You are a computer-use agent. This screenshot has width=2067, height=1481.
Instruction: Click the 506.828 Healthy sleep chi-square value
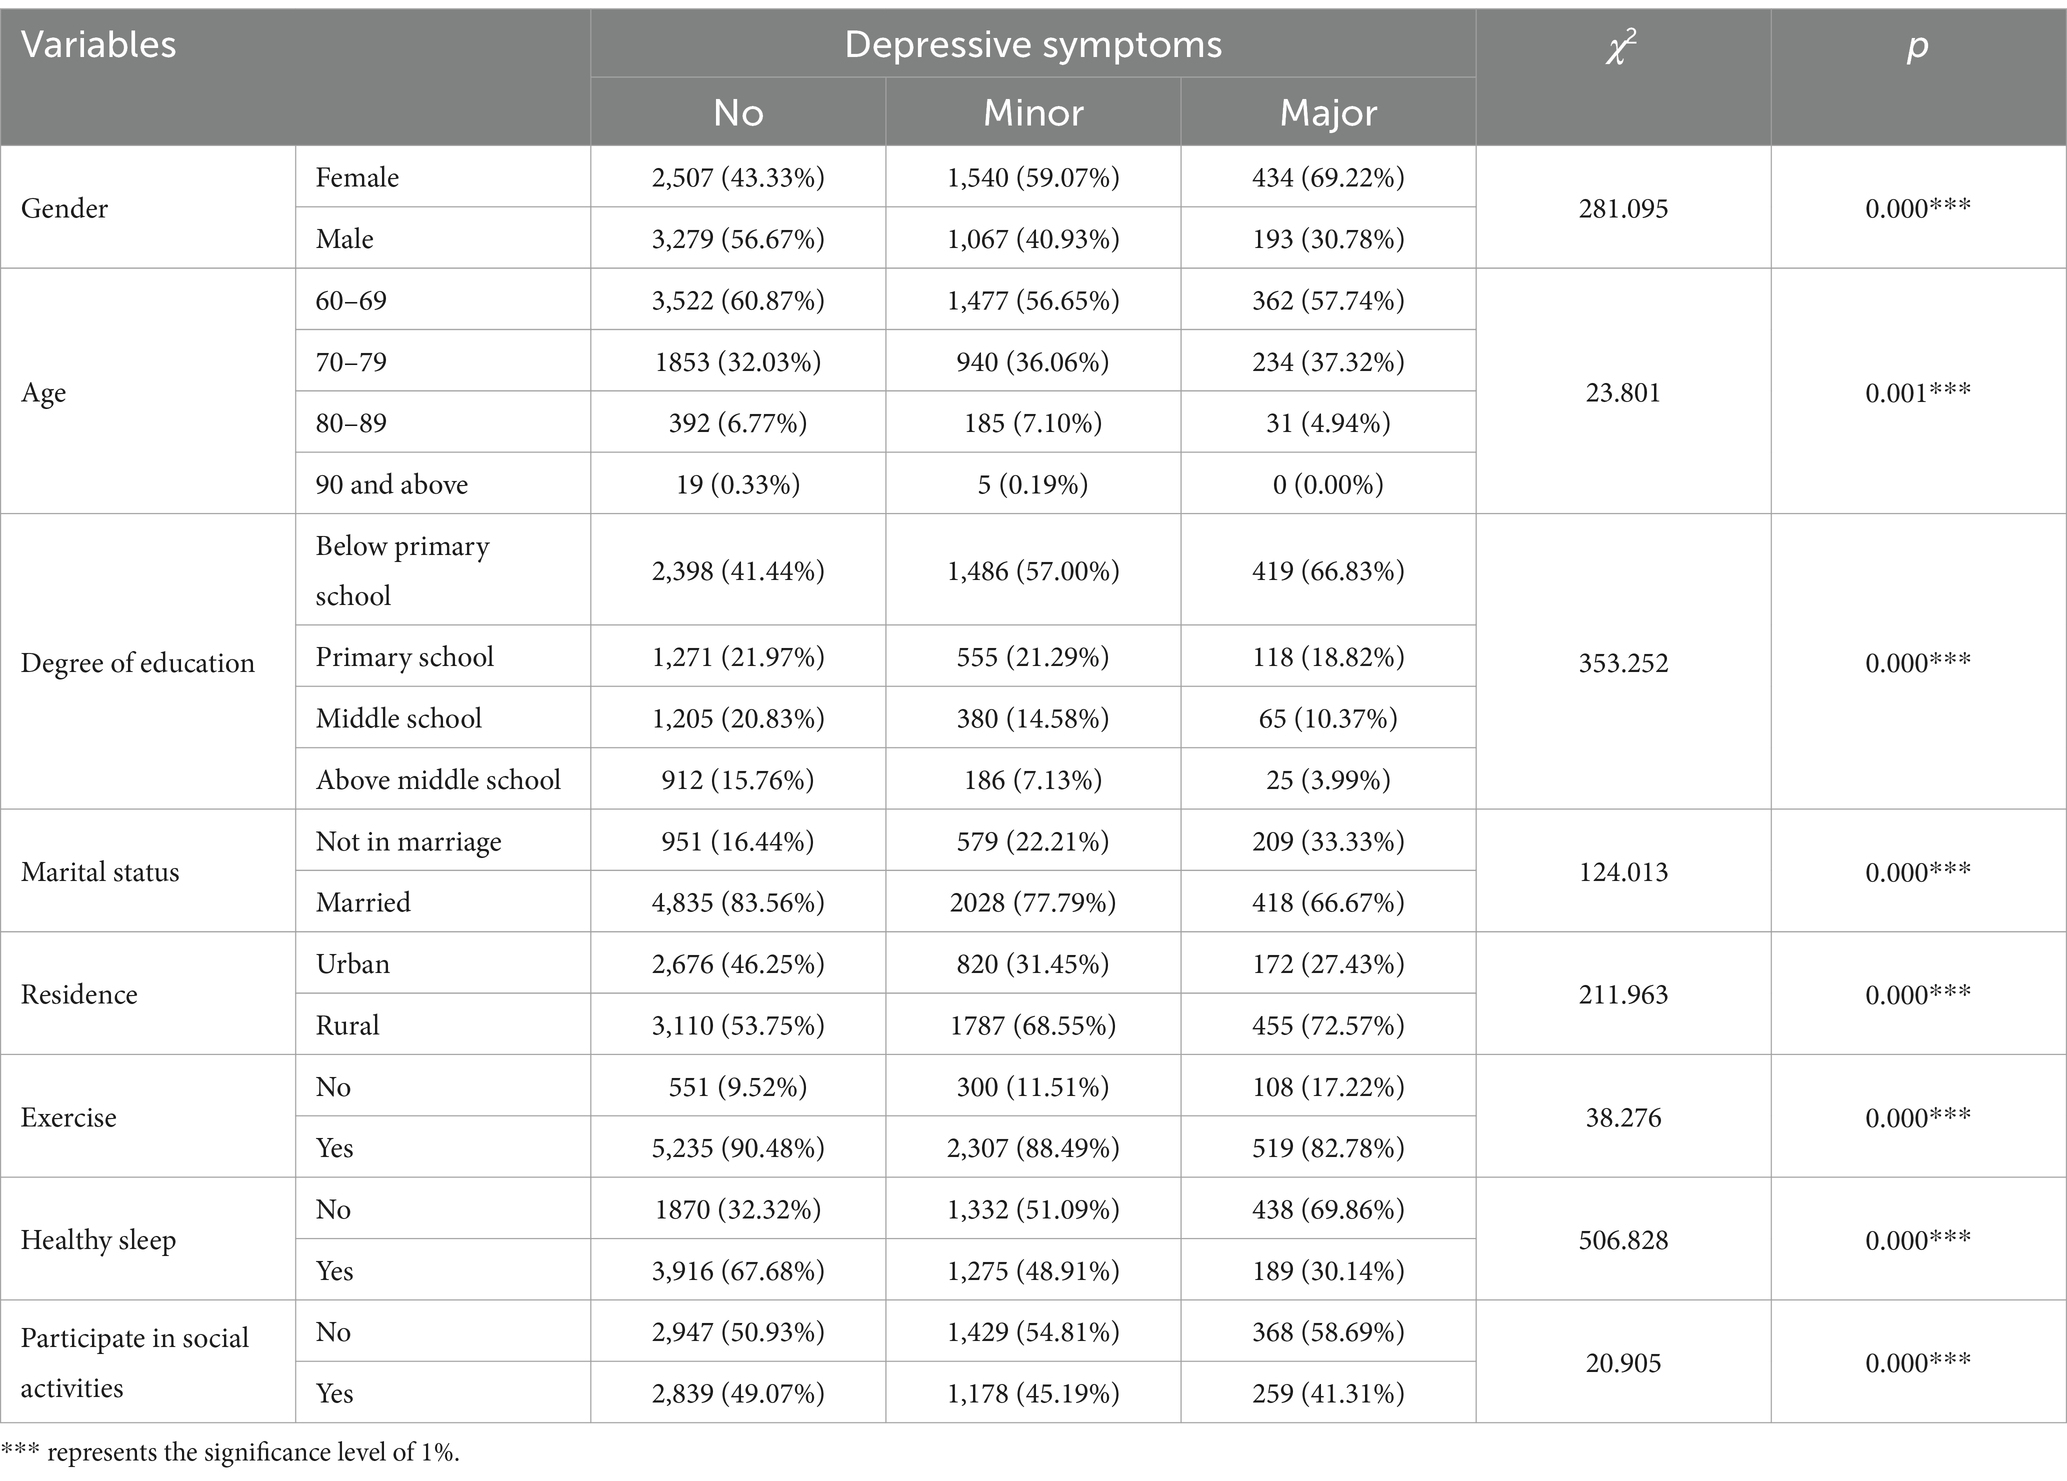point(1623,1240)
